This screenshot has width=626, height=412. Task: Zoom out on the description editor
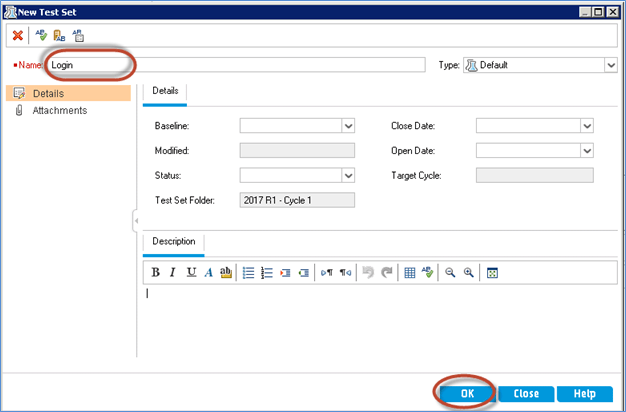(451, 272)
